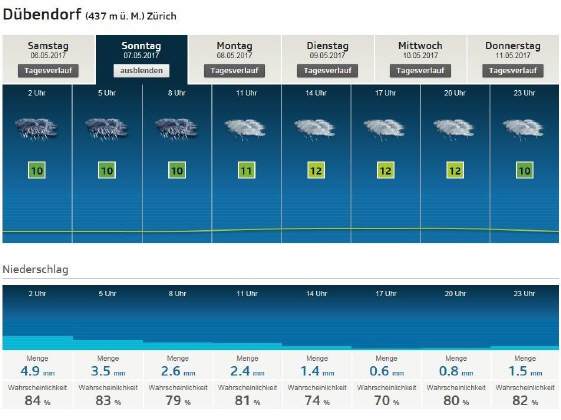Expand Samstag's Tagesverlauf
The image size is (561, 420).
48,70
